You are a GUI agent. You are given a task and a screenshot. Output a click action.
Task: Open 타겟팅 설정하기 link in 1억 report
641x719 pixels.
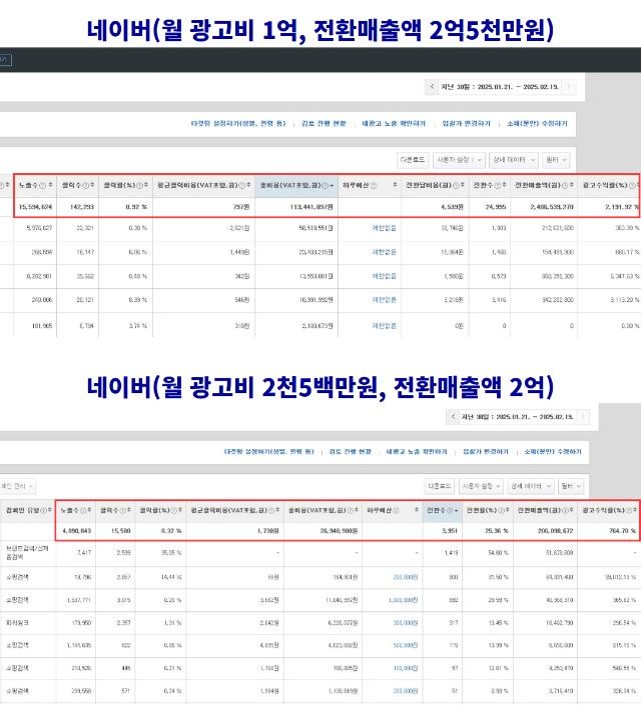coord(238,123)
